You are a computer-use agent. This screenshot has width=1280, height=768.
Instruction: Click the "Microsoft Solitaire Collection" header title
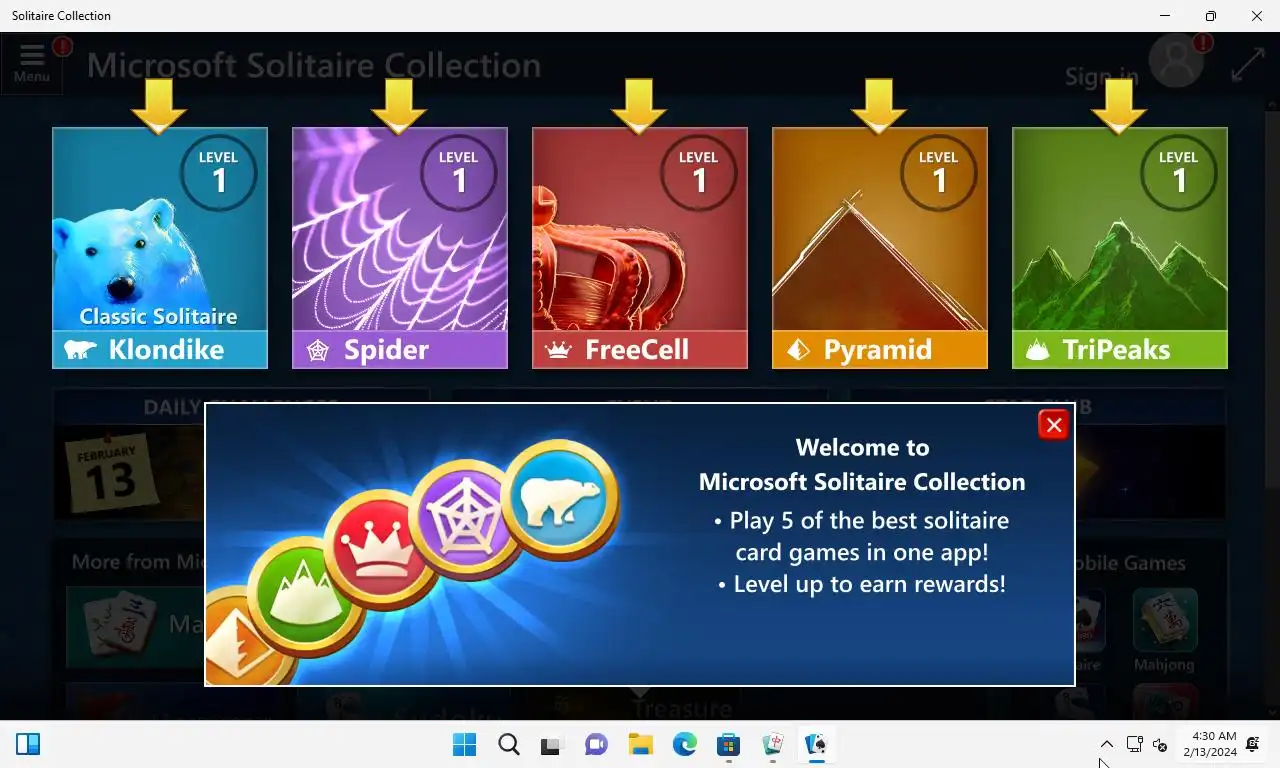(314, 66)
